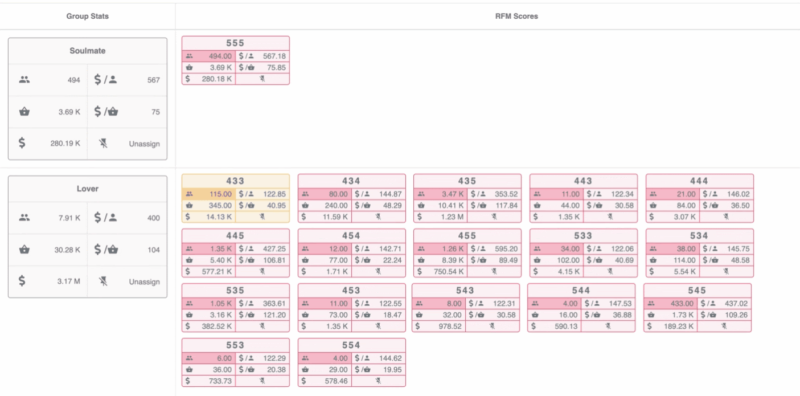Select the highlighted 433 RFM score card
The height and width of the screenshot is (396, 800).
[x=236, y=198]
